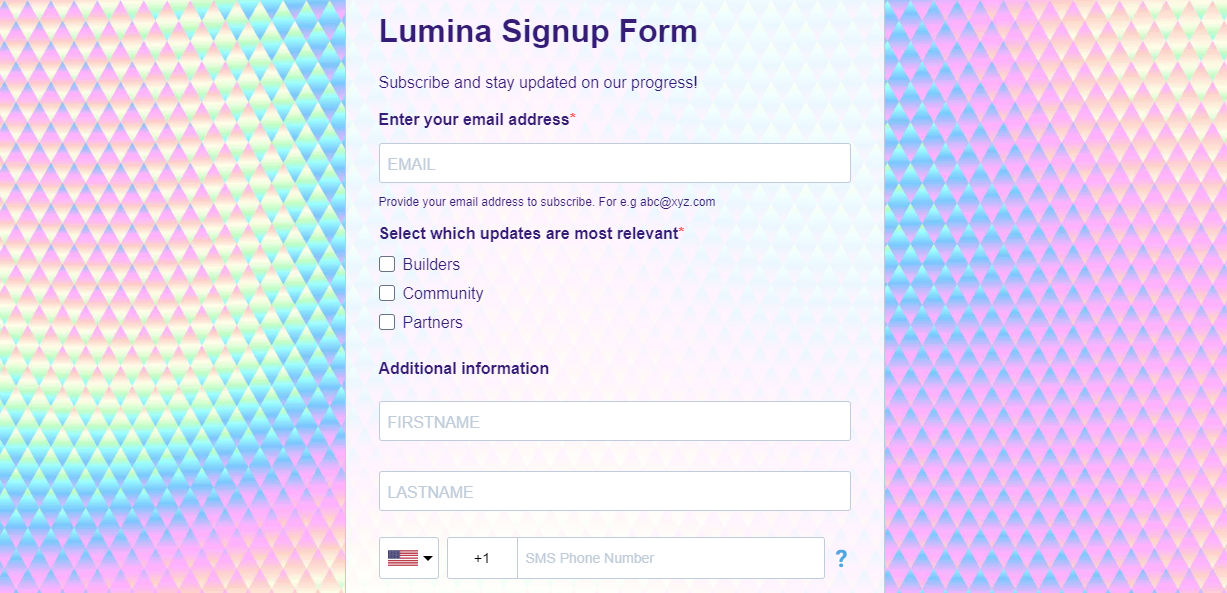Enable the Community checkbox
The image size is (1227, 593).
click(x=387, y=293)
